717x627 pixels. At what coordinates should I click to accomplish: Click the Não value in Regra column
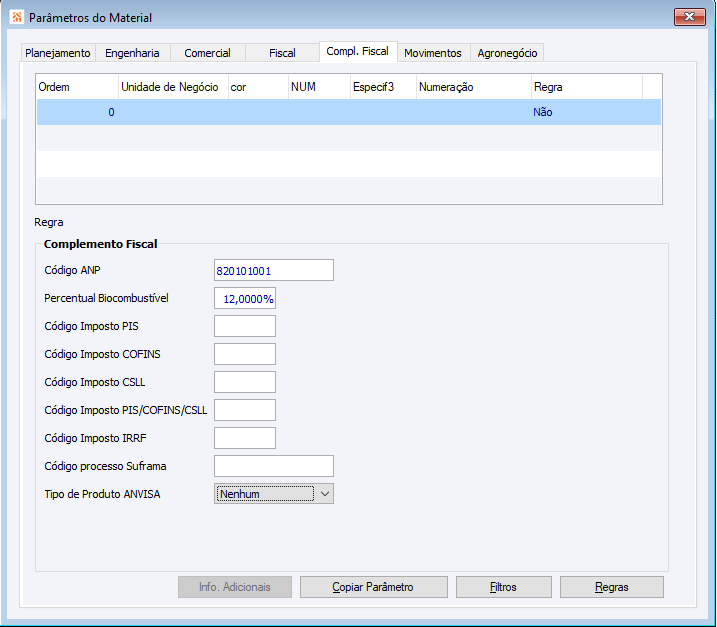543,112
